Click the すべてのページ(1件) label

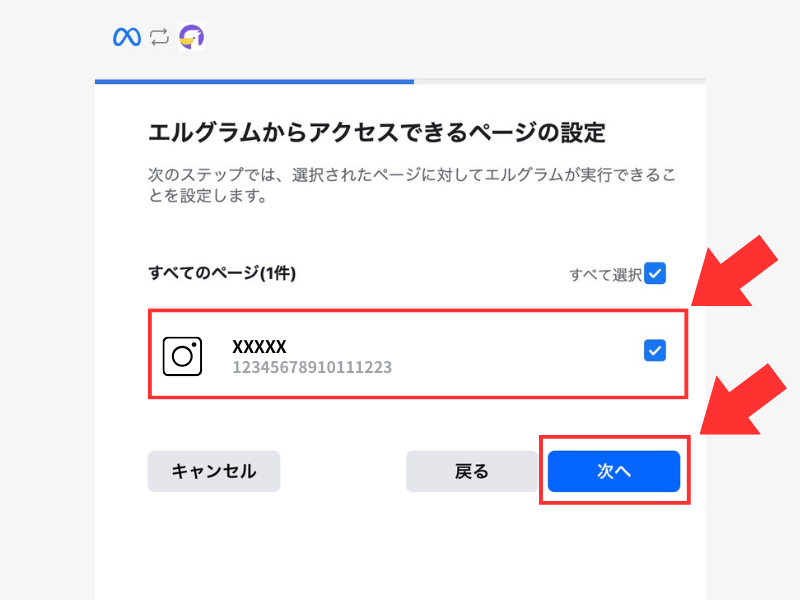(221, 272)
